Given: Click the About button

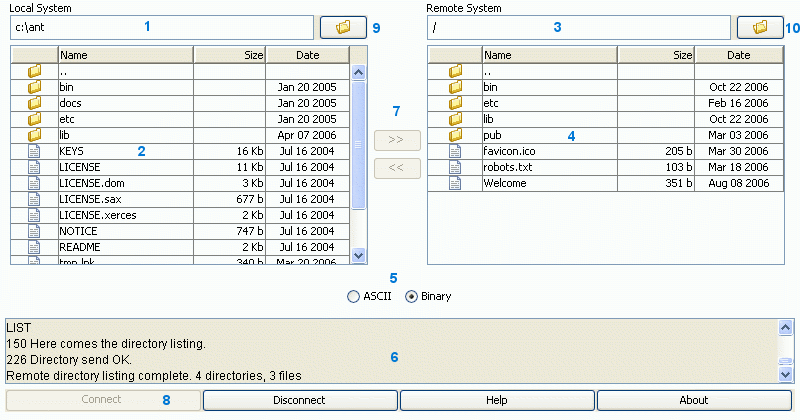Looking at the screenshot, I should tap(693, 400).
